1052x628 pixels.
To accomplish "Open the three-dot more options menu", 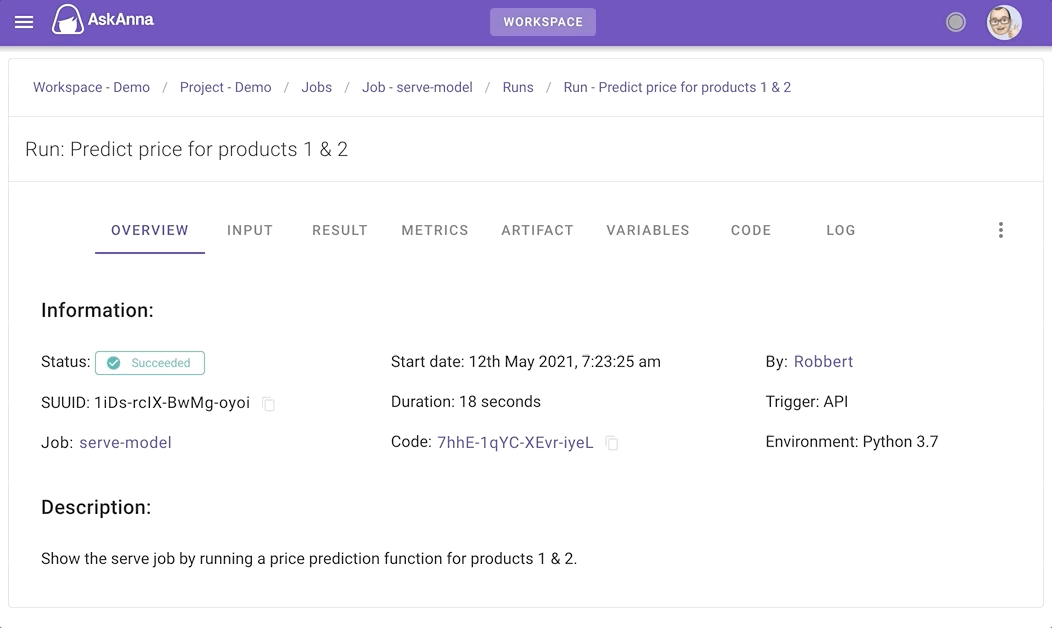I will point(1000,230).
